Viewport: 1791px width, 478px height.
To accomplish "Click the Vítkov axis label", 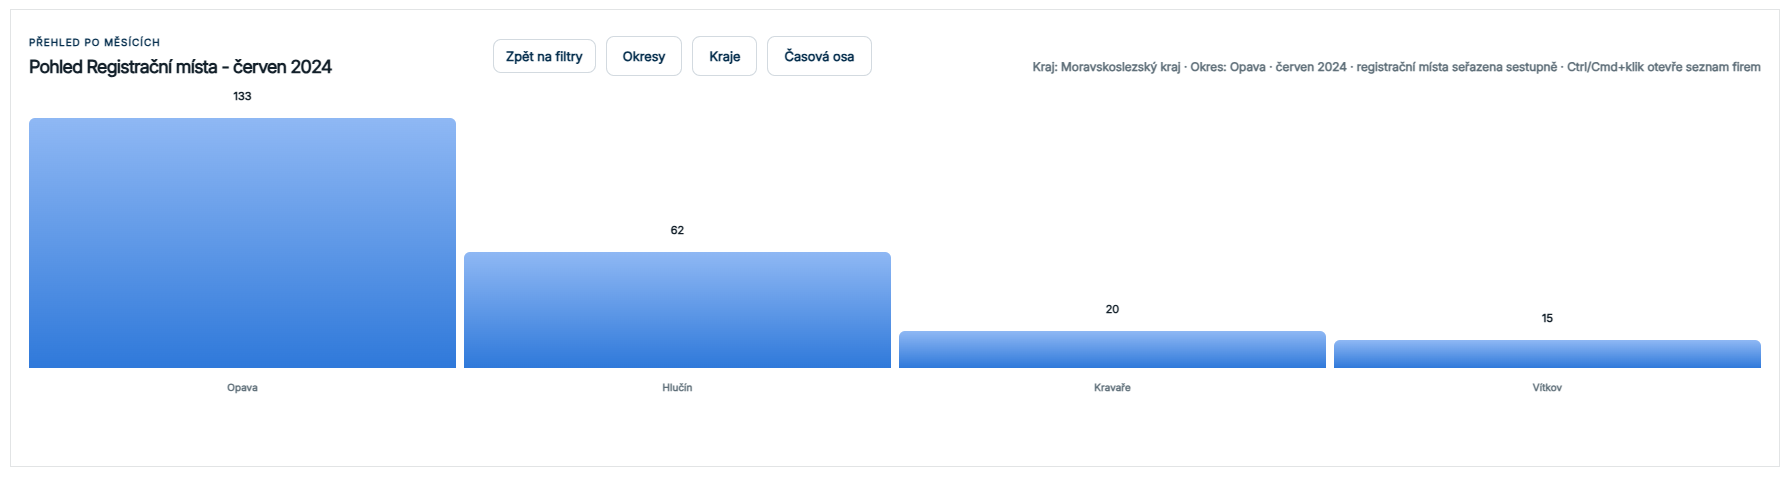I will [1547, 388].
